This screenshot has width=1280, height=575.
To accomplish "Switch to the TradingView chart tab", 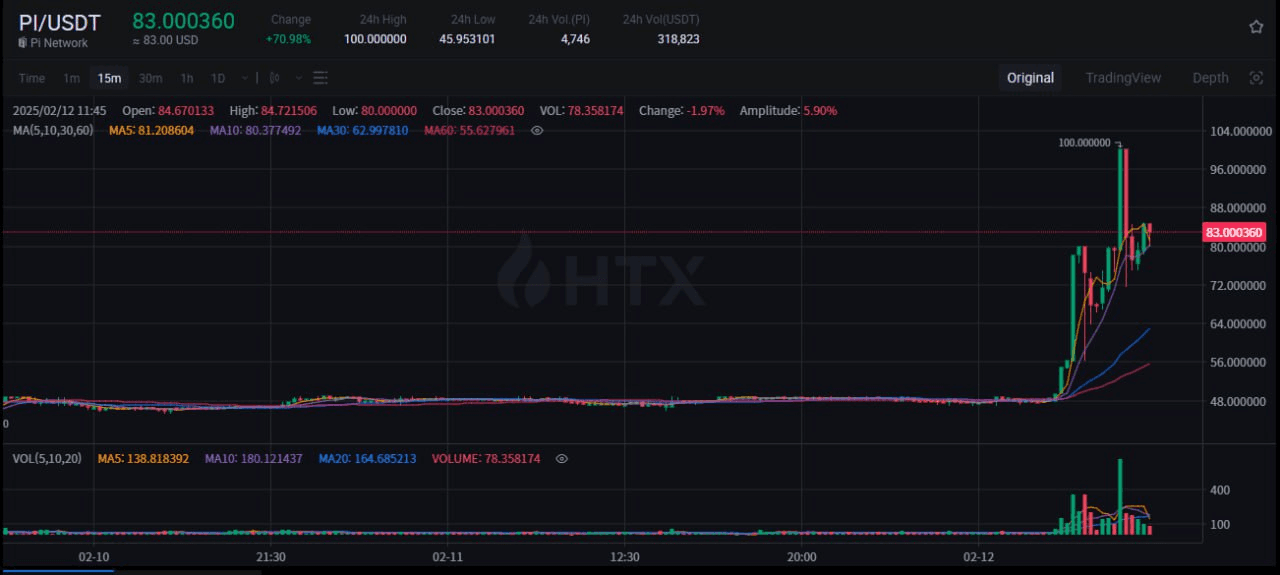I will pyautogui.click(x=1123, y=78).
